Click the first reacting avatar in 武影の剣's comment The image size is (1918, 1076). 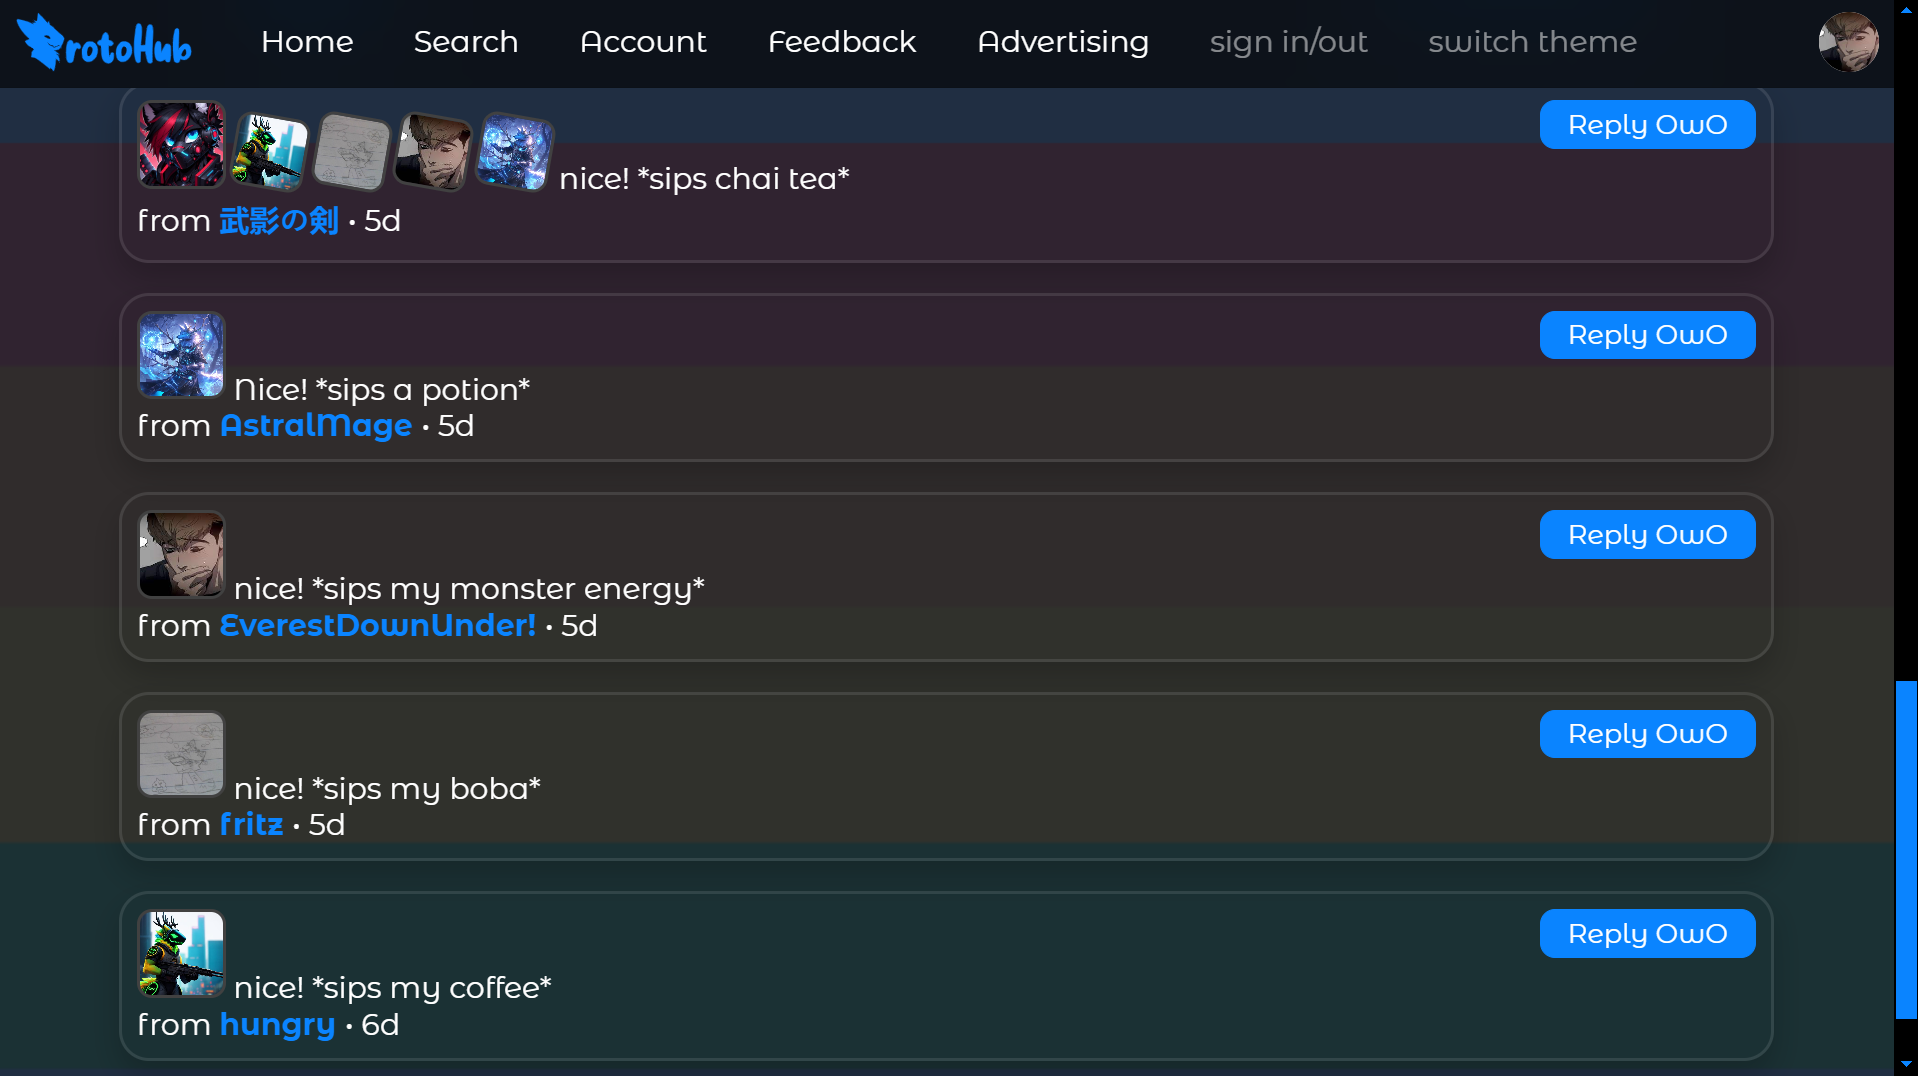point(181,144)
